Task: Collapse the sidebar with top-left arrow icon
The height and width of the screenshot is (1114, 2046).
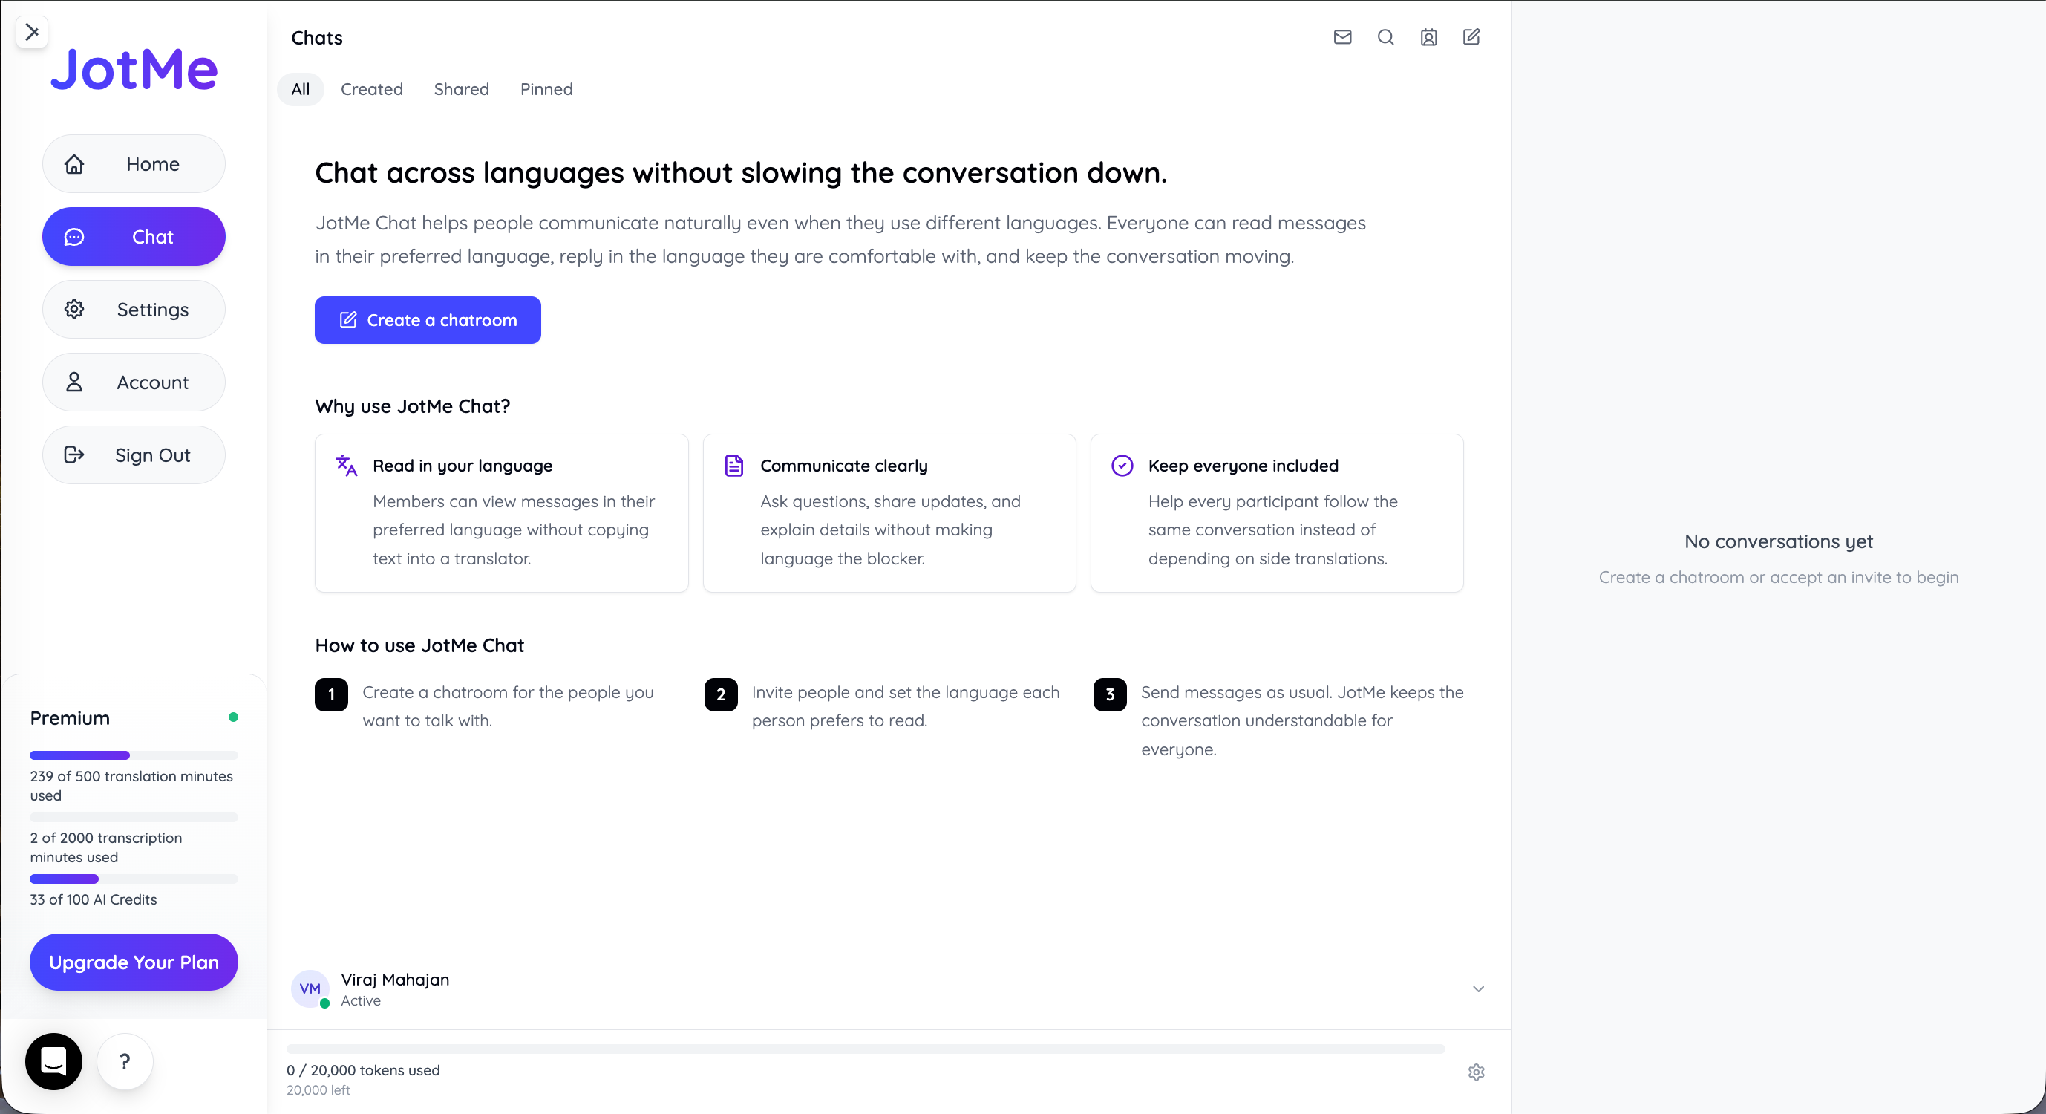Action: [32, 32]
